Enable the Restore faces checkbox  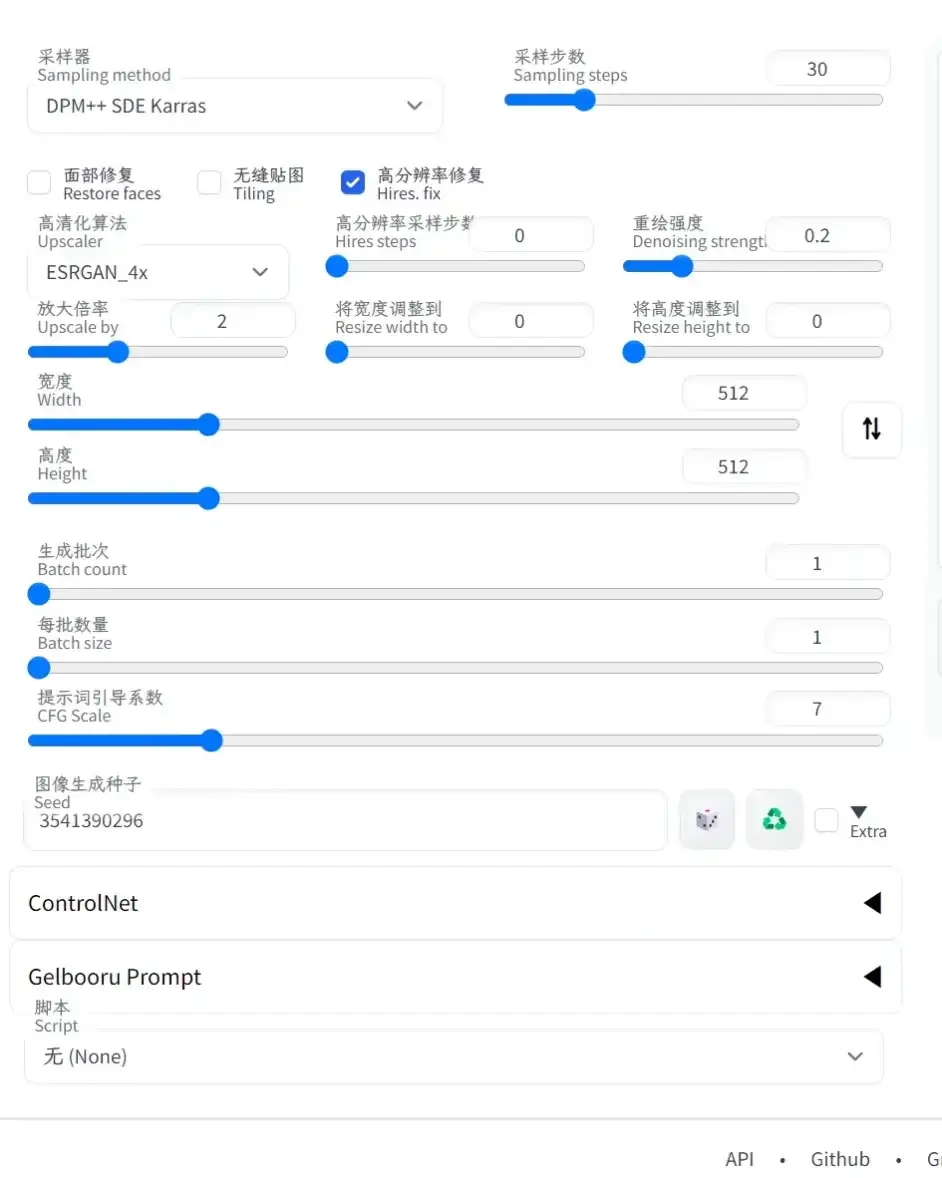point(39,183)
